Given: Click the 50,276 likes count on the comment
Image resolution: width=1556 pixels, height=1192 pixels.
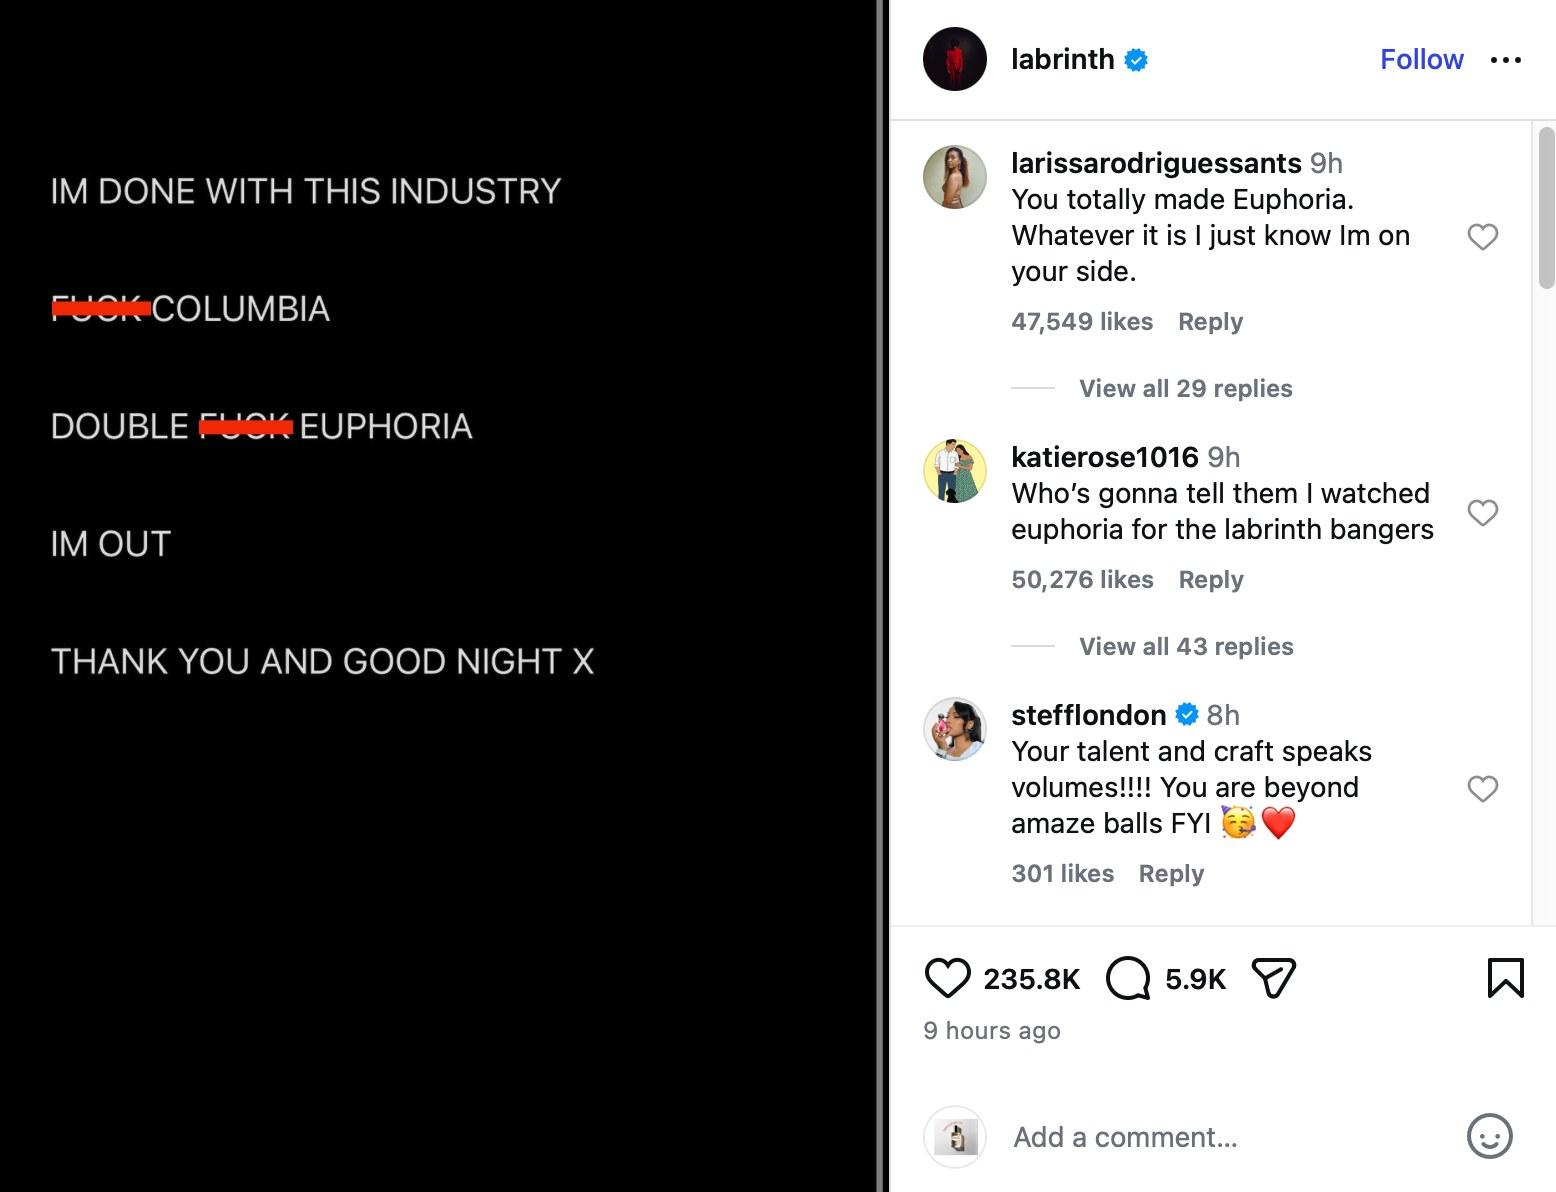Looking at the screenshot, I should tap(1082, 579).
